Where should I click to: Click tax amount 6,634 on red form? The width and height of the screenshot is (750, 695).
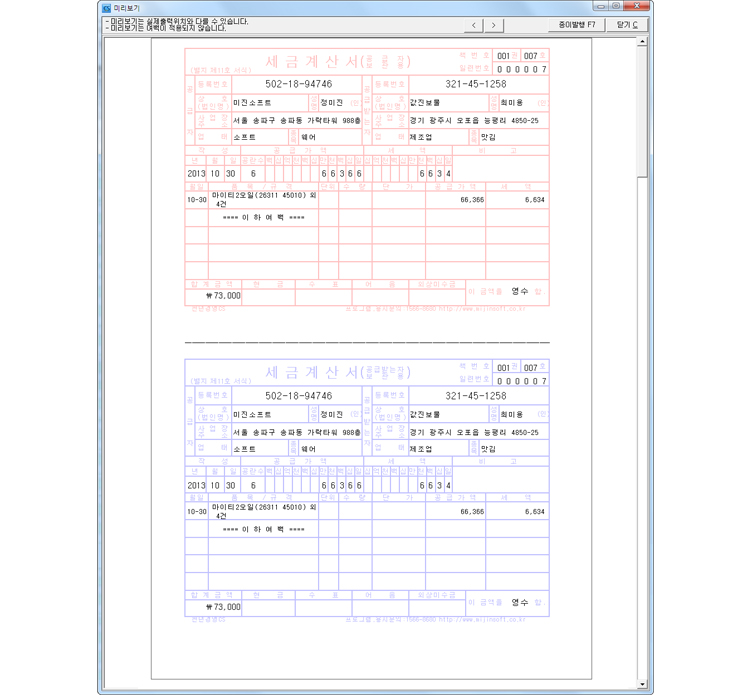(x=534, y=200)
